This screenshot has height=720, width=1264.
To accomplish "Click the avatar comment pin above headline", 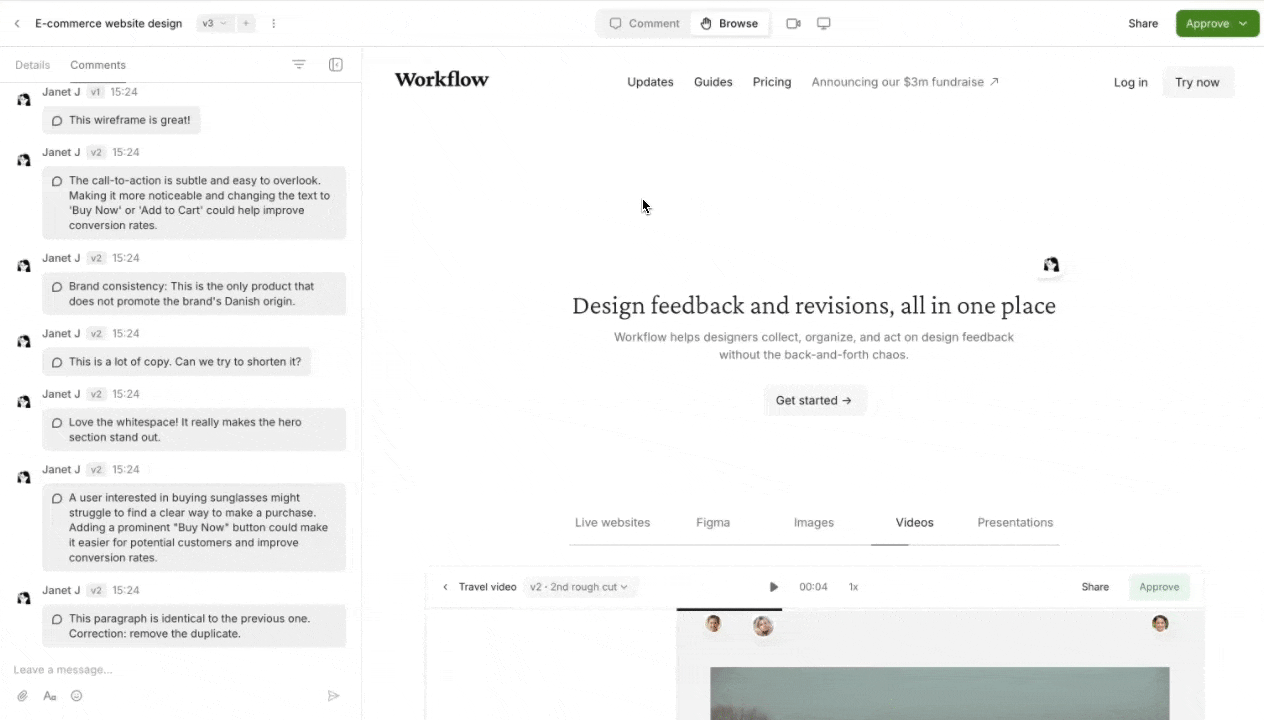I will click(x=1051, y=265).
